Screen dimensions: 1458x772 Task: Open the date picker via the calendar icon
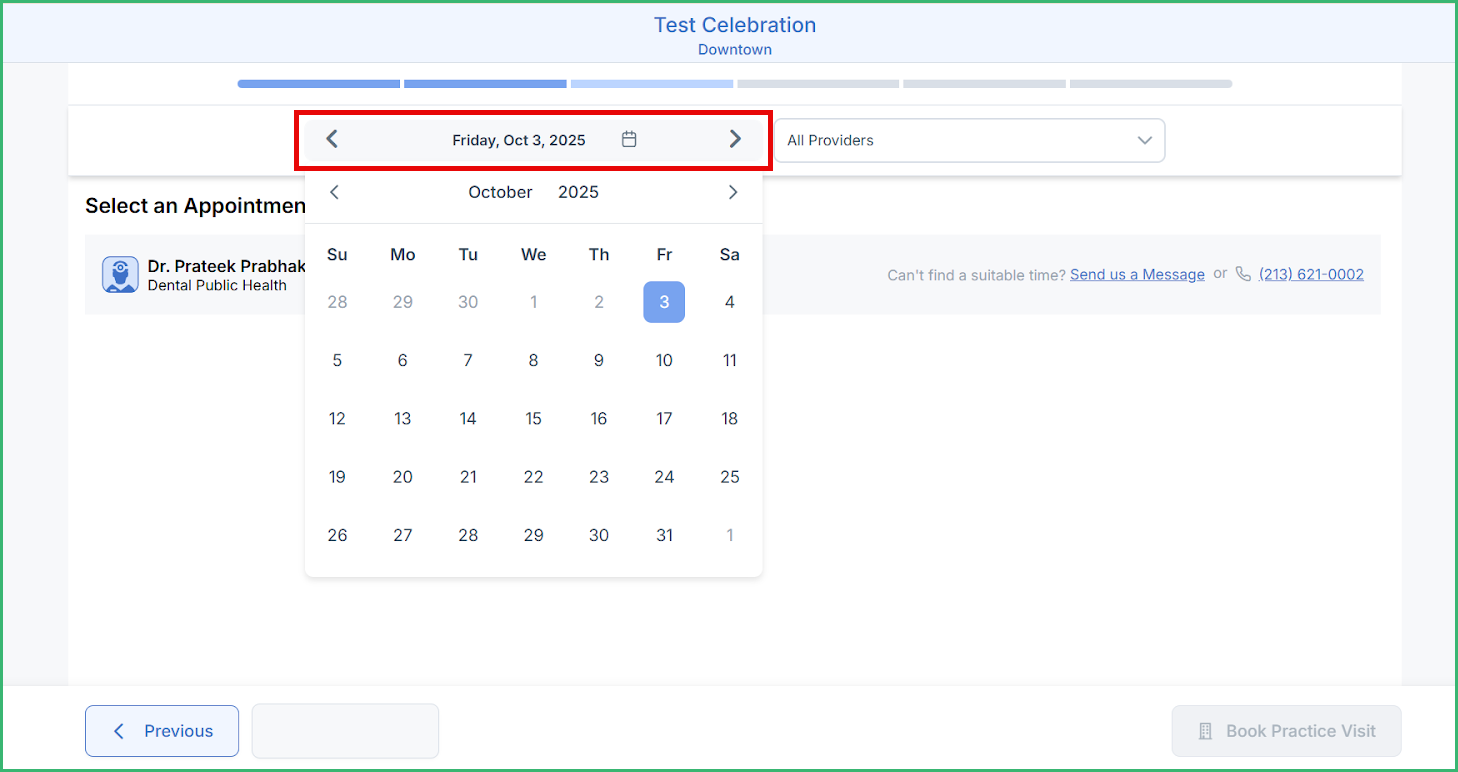[x=629, y=140]
